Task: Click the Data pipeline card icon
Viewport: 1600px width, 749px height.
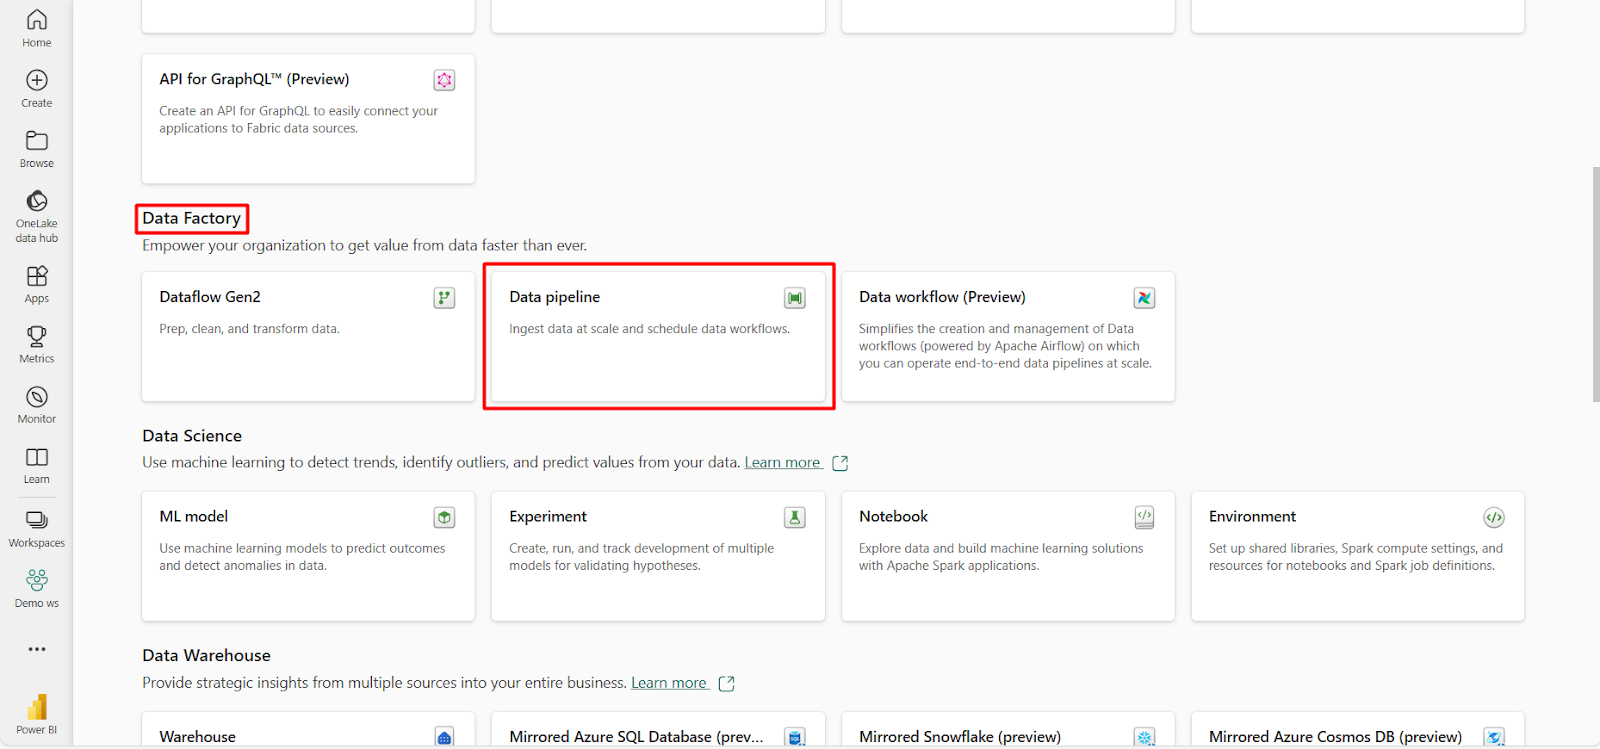Action: [794, 298]
